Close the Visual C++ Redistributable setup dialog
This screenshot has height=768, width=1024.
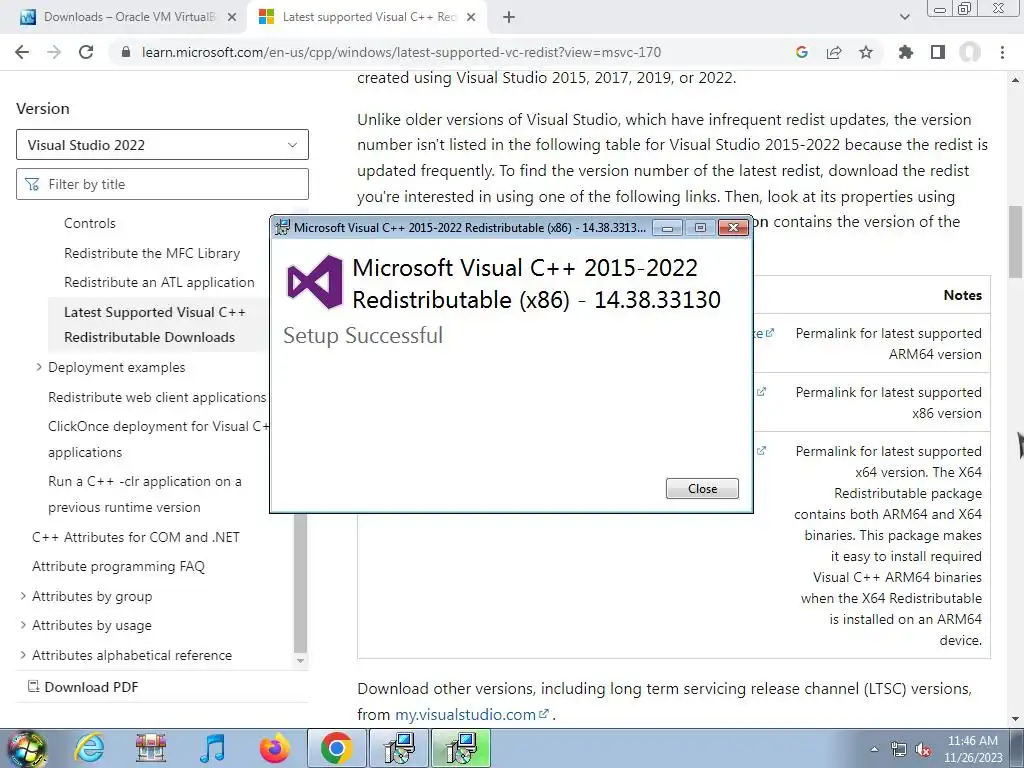(x=702, y=488)
